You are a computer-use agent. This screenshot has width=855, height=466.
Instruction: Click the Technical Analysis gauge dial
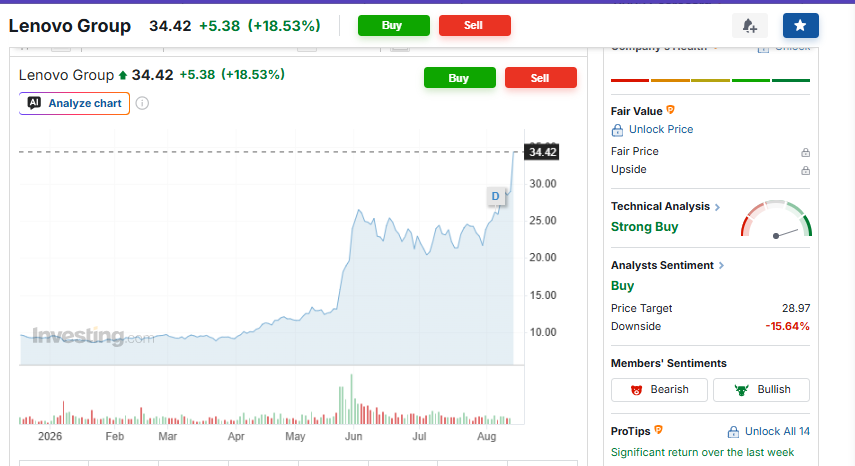click(x=776, y=219)
